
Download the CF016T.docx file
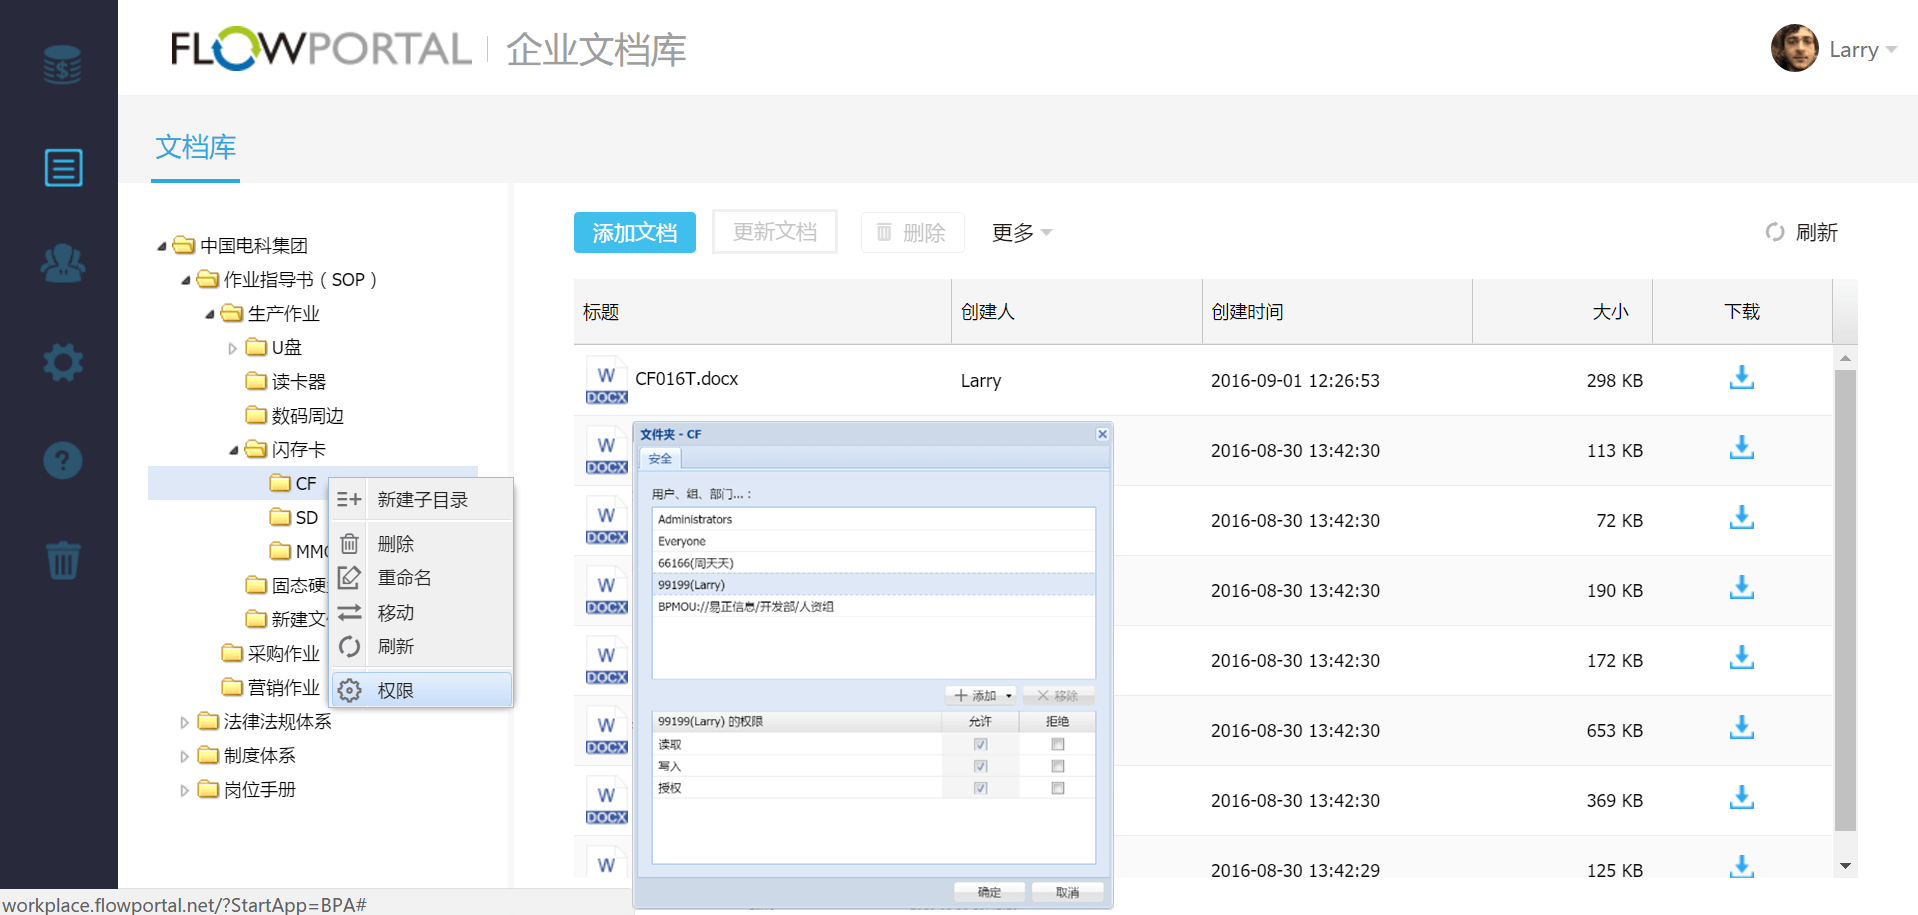(x=1741, y=378)
